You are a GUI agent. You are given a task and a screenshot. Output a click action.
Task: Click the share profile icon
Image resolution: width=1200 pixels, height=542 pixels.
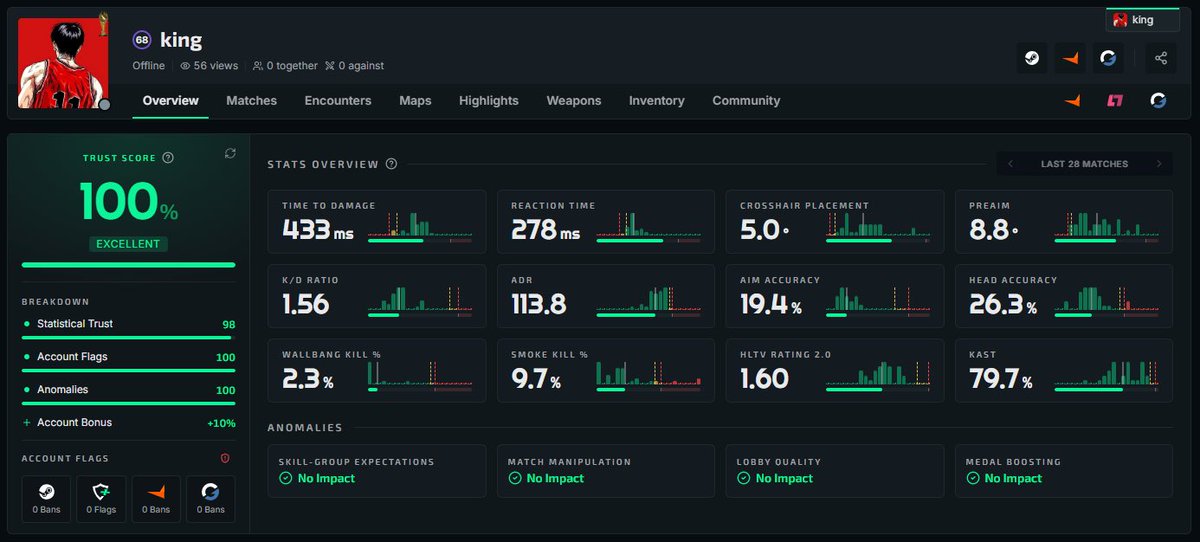pos(1161,58)
